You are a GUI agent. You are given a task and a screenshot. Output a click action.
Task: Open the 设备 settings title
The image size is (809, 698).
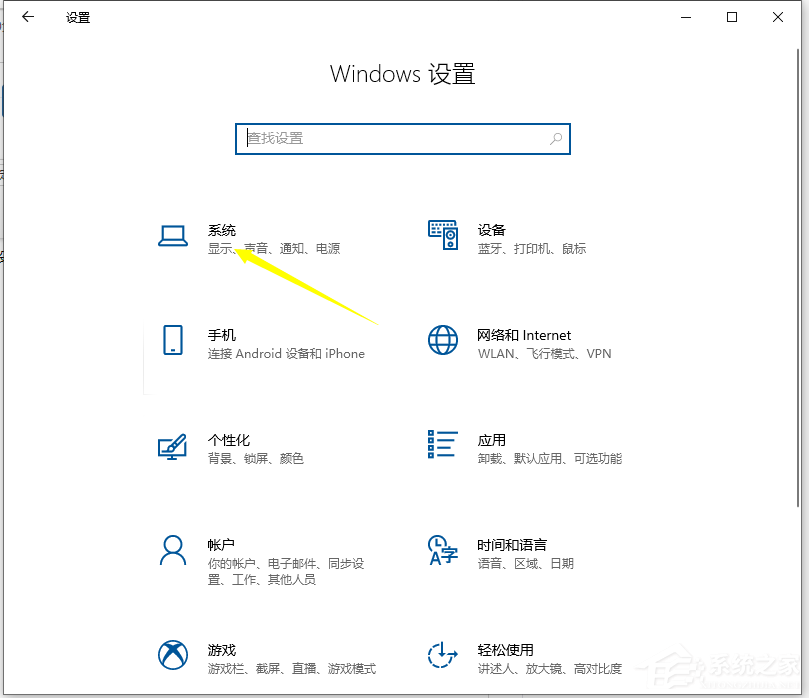click(x=492, y=230)
